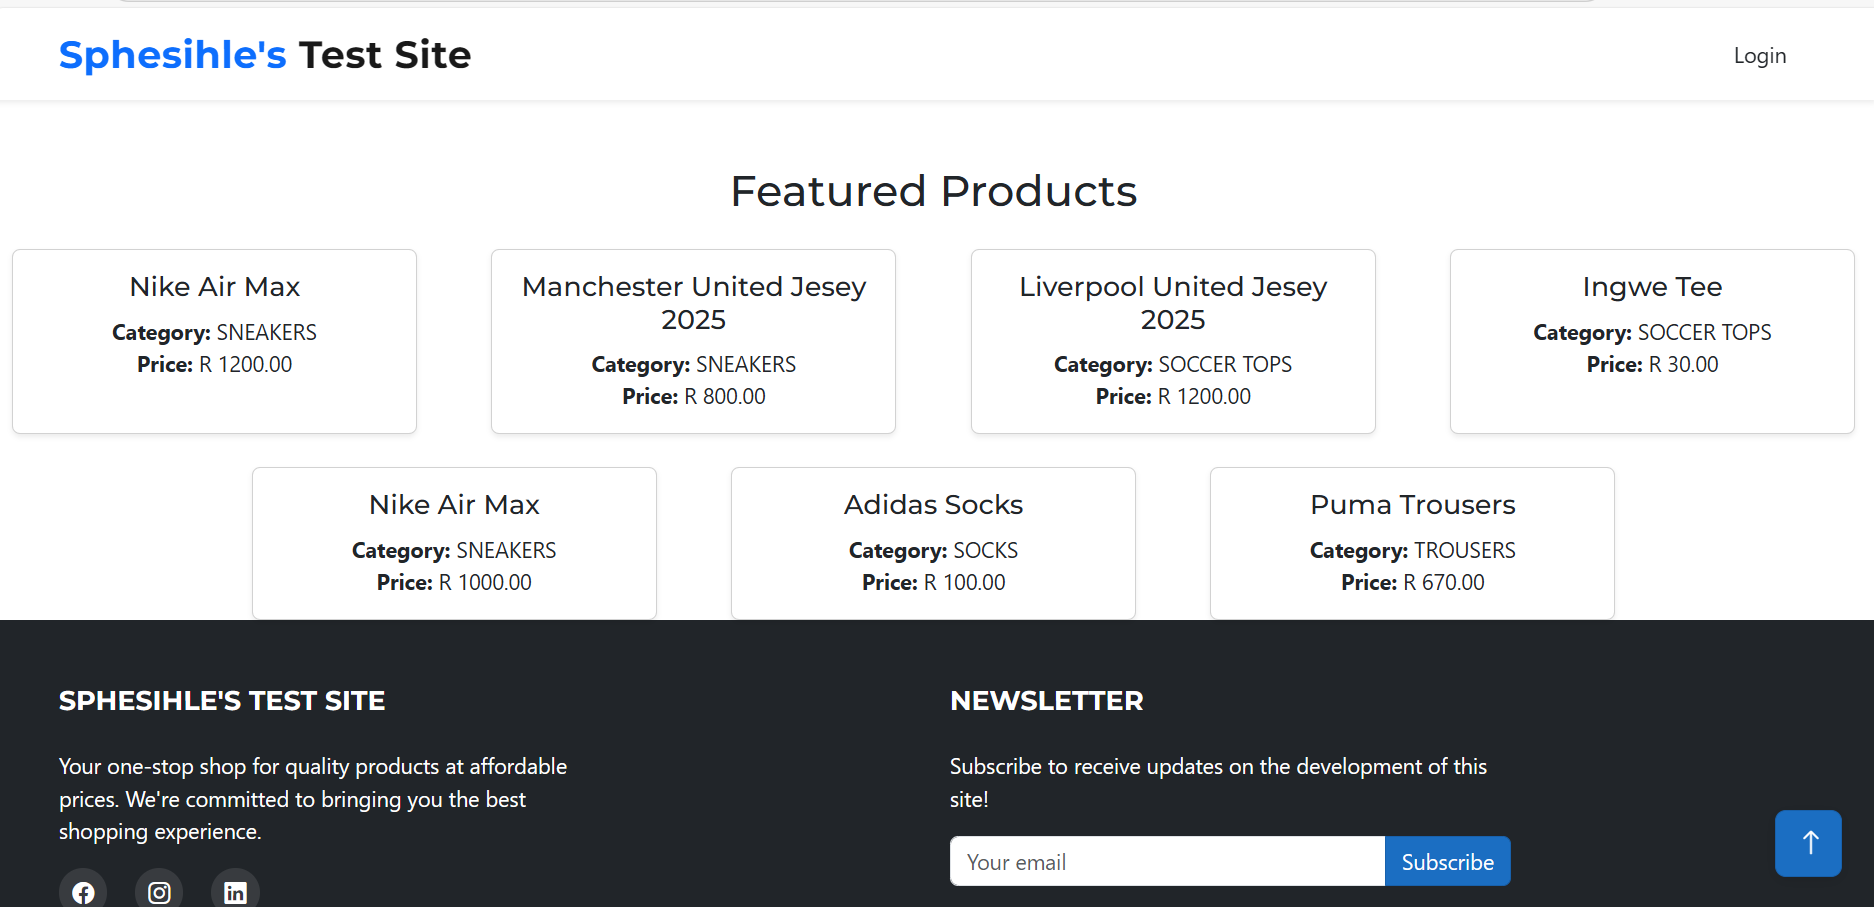Screen dimensions: 1874x907
Task: Select the Manchester United Jesey 2025 card
Action: [x=693, y=340]
